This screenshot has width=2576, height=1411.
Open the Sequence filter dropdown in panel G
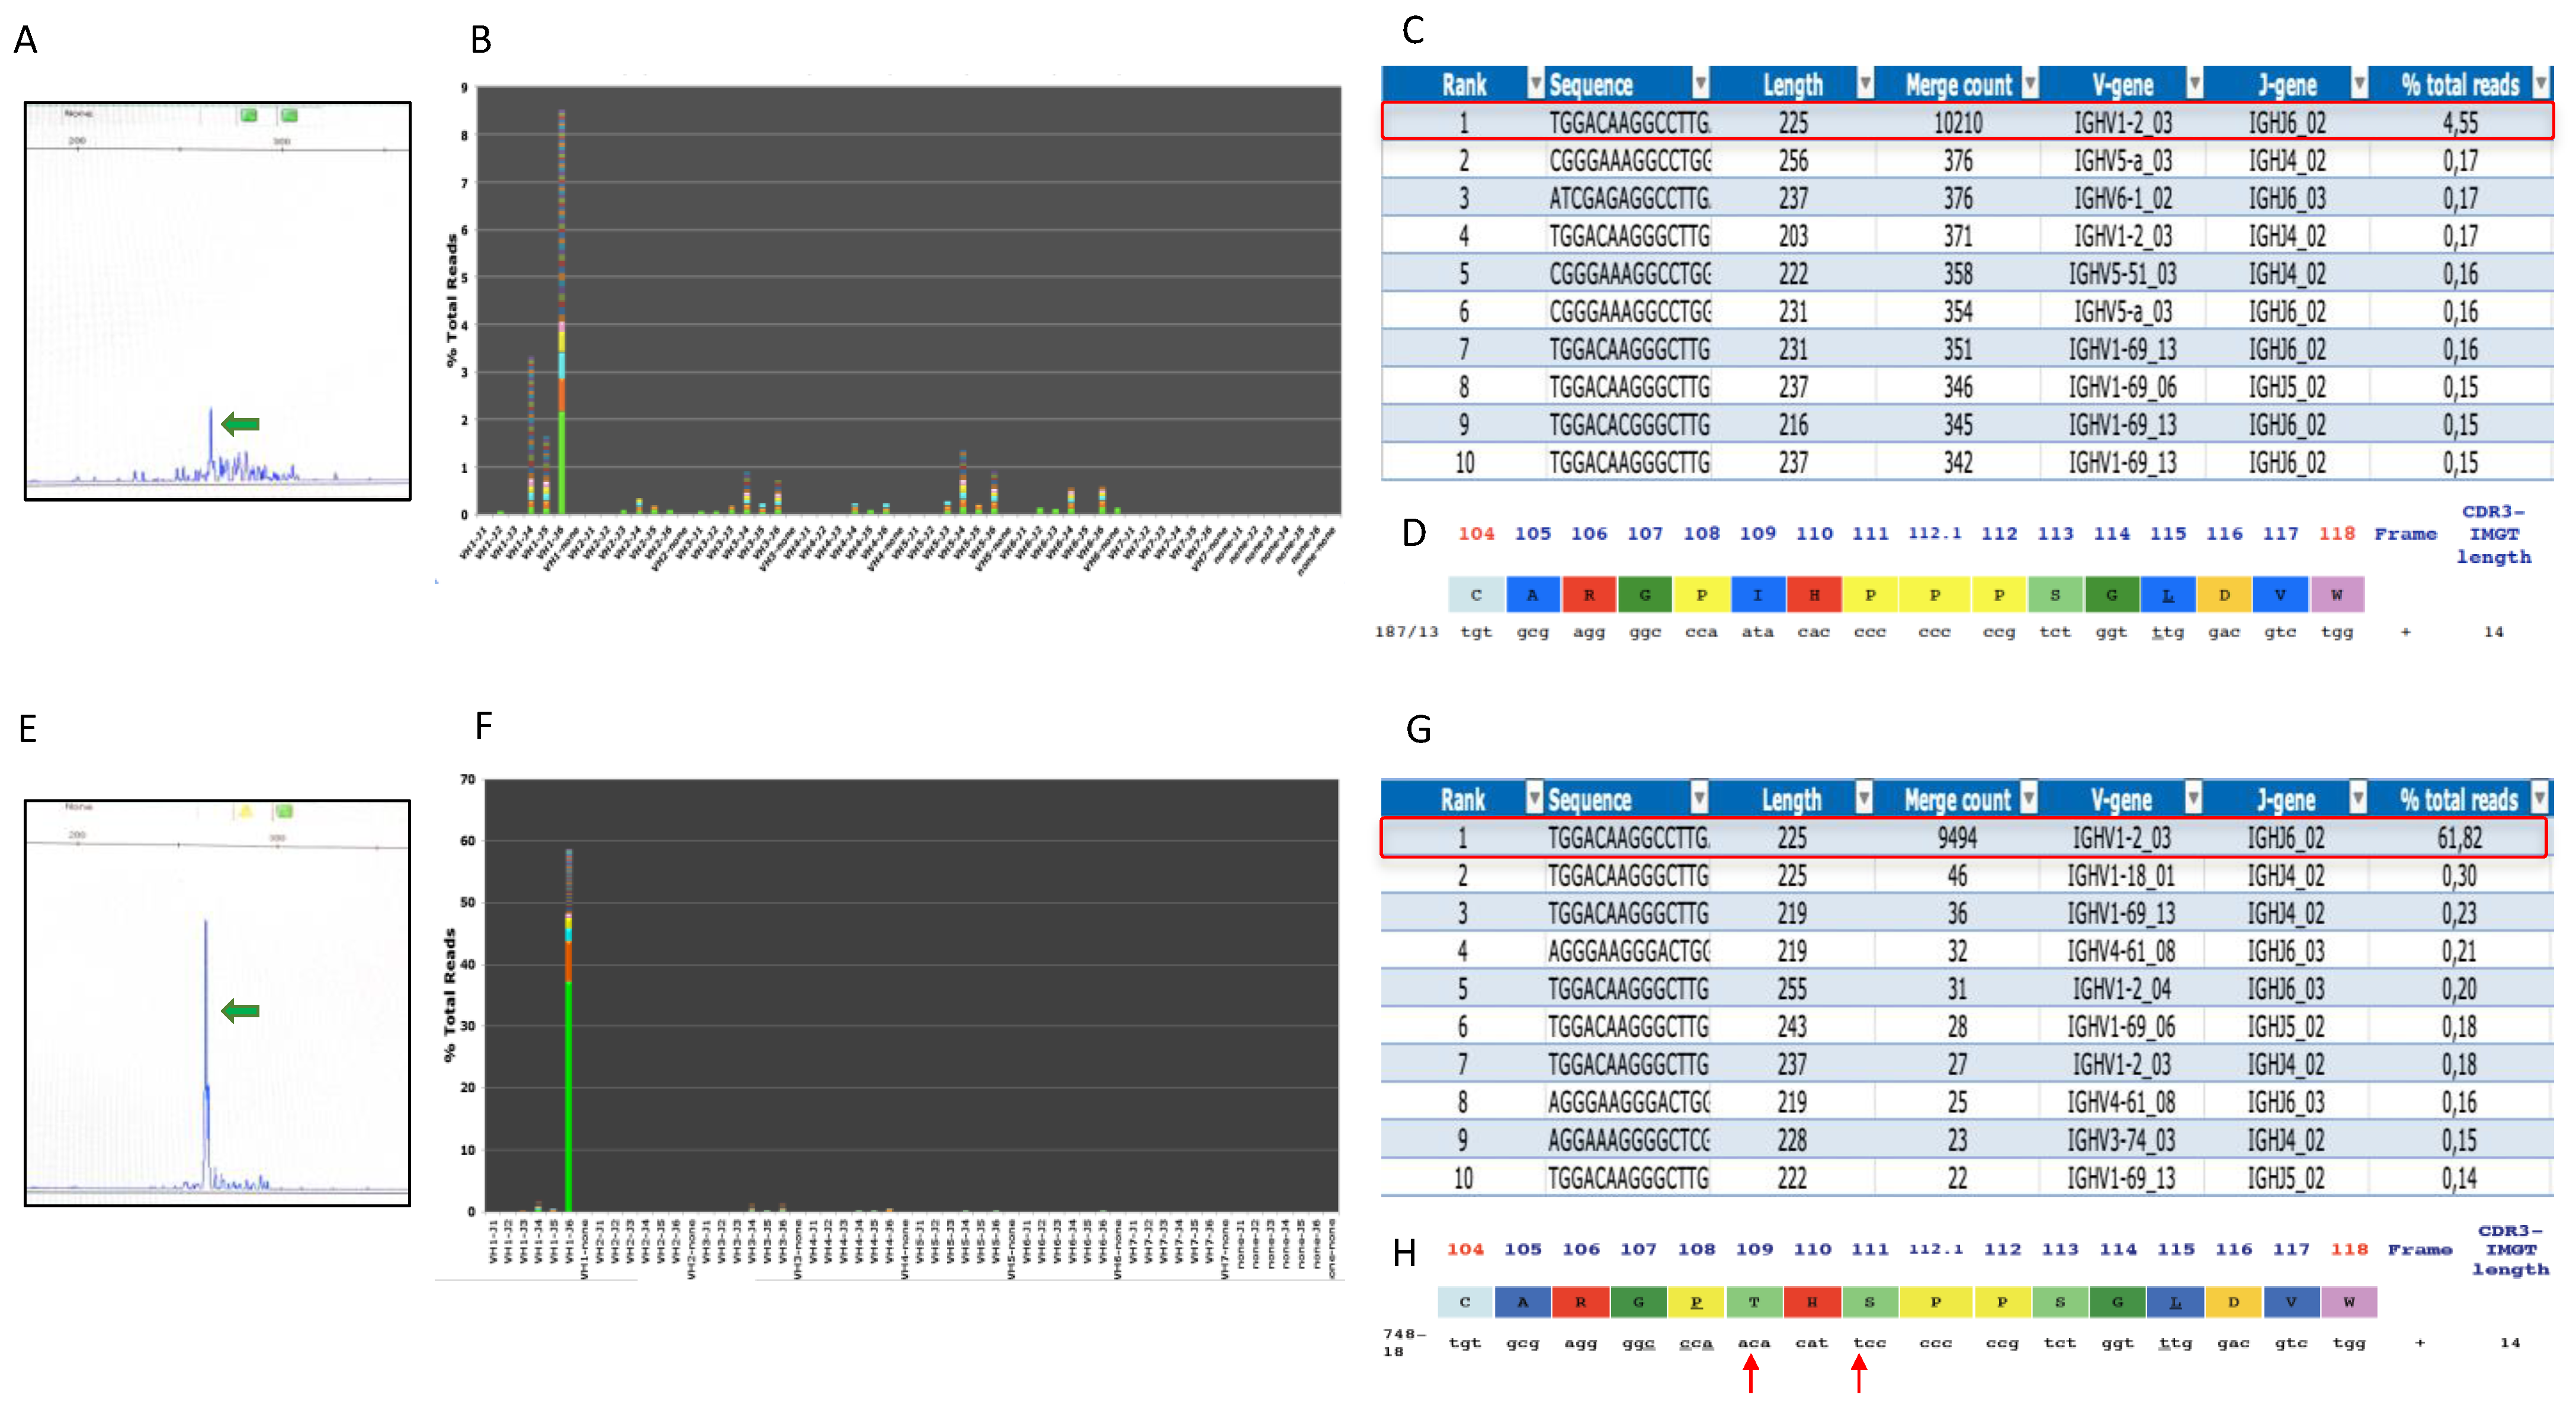pyautogui.click(x=1699, y=799)
